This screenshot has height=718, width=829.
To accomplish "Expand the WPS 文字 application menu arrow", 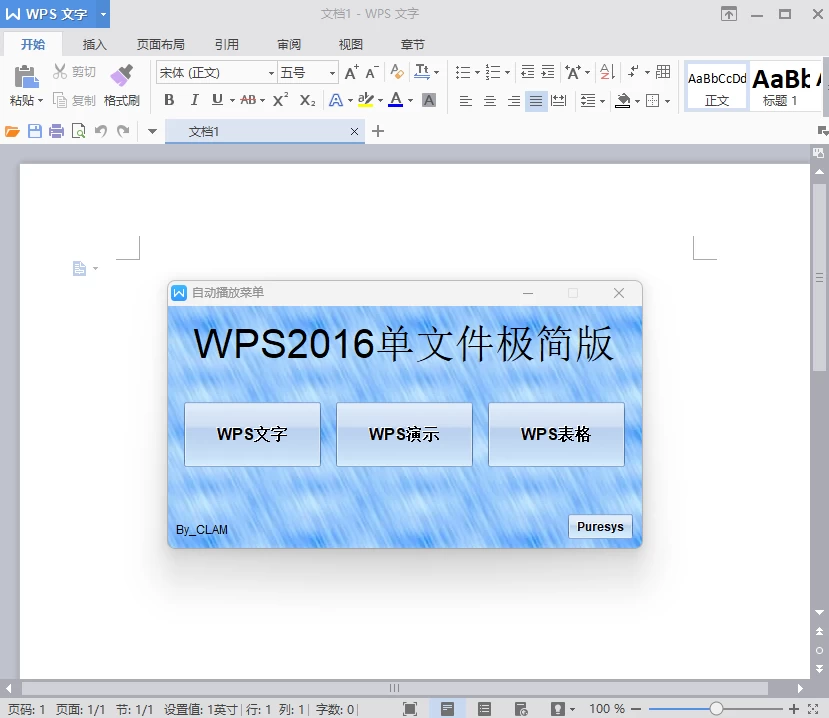I will (x=103, y=14).
